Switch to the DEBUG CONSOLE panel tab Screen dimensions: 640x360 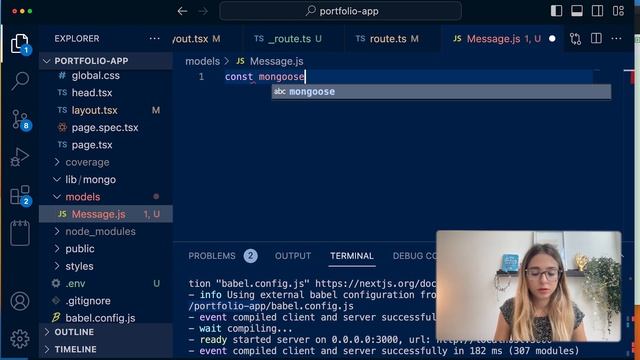click(x=414, y=256)
